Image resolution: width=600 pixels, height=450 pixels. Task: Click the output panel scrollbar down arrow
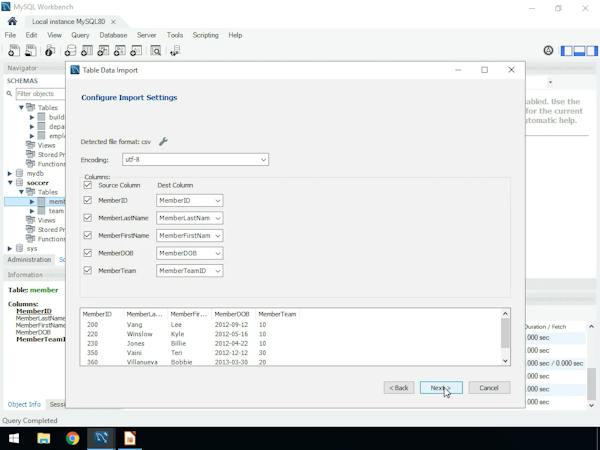(592, 405)
